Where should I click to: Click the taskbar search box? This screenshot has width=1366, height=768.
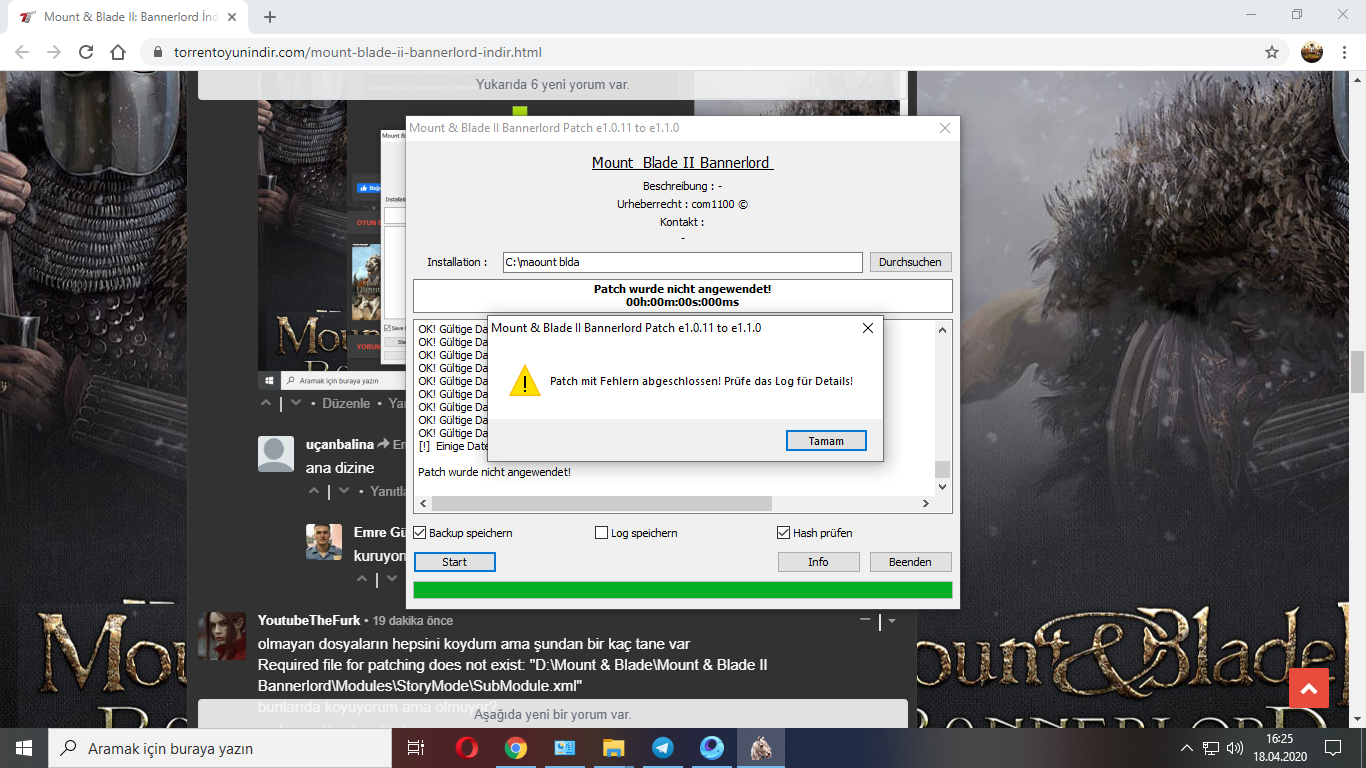click(220, 748)
